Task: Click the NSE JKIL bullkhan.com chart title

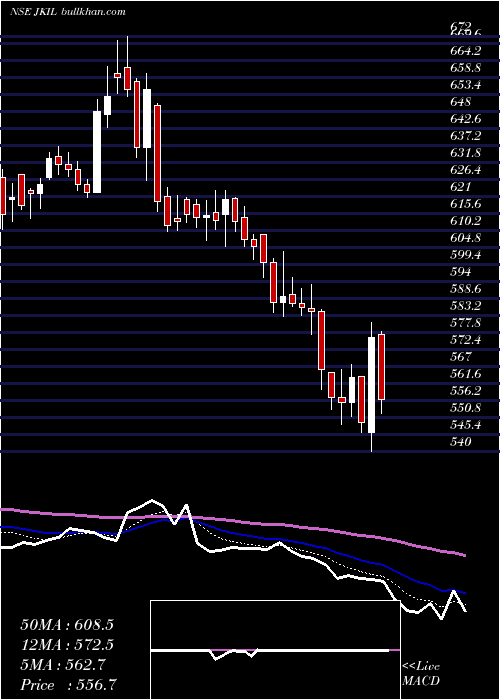Action: coord(67,12)
